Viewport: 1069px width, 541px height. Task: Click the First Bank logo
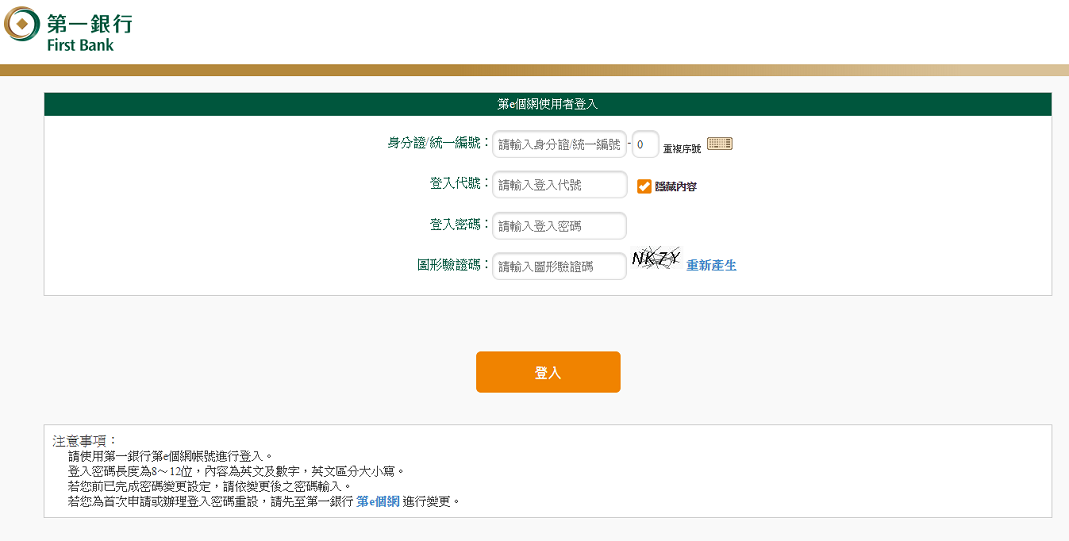point(67,29)
